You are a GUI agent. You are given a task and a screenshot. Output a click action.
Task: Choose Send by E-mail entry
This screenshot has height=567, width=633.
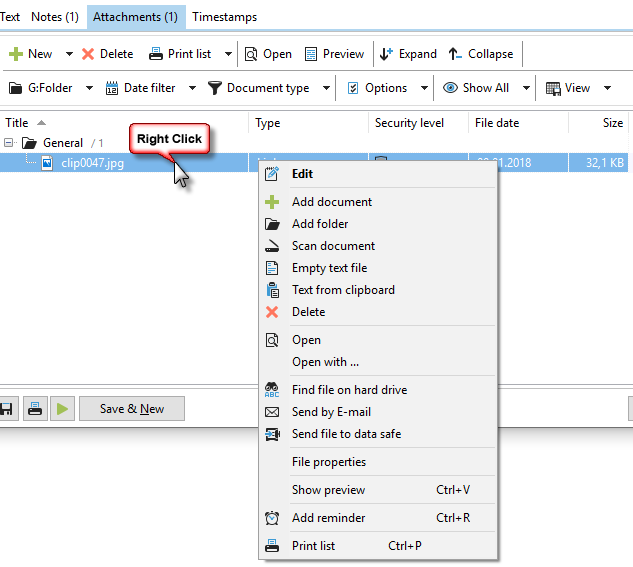(x=331, y=412)
